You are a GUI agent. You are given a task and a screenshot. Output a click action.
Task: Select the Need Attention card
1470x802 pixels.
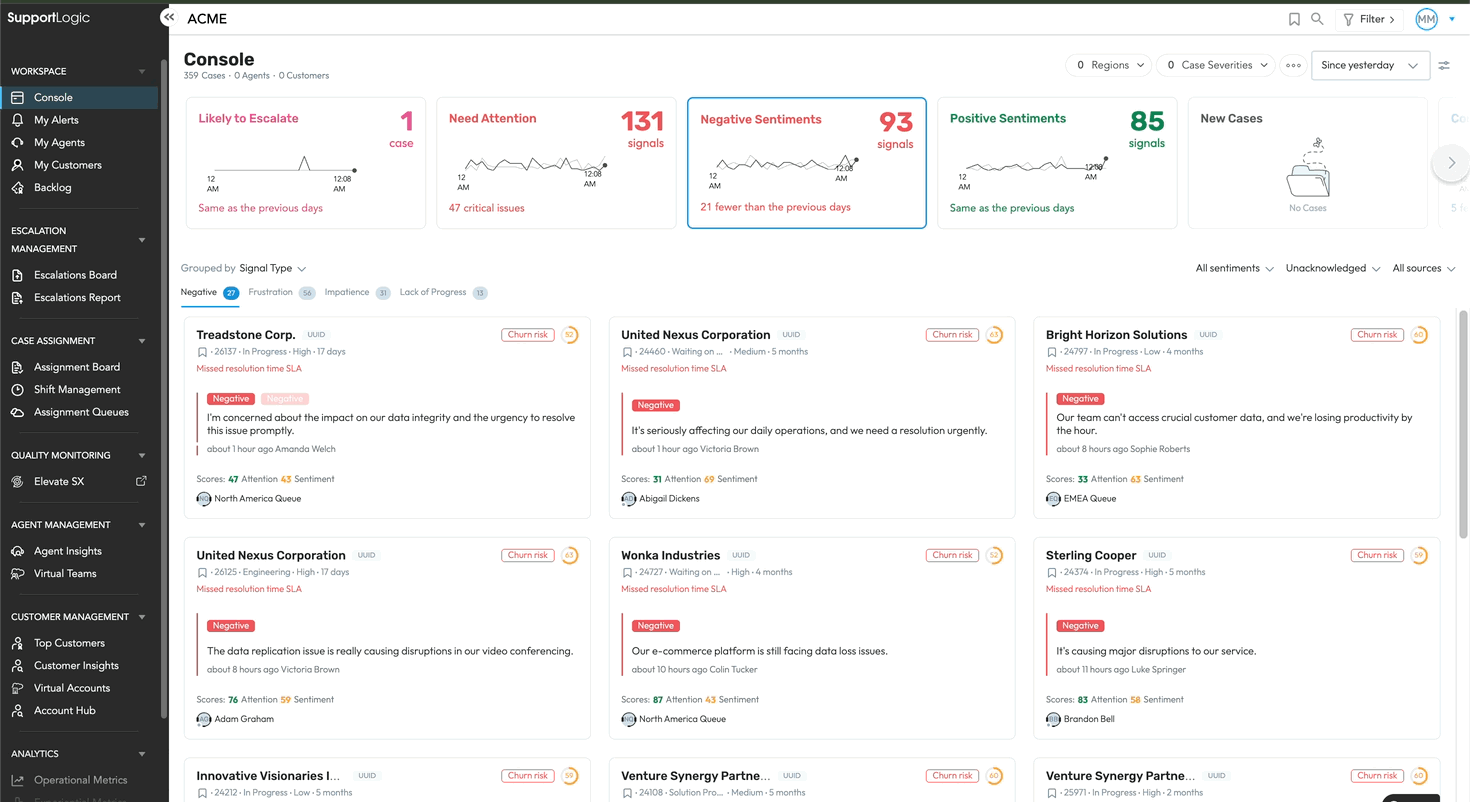[556, 163]
